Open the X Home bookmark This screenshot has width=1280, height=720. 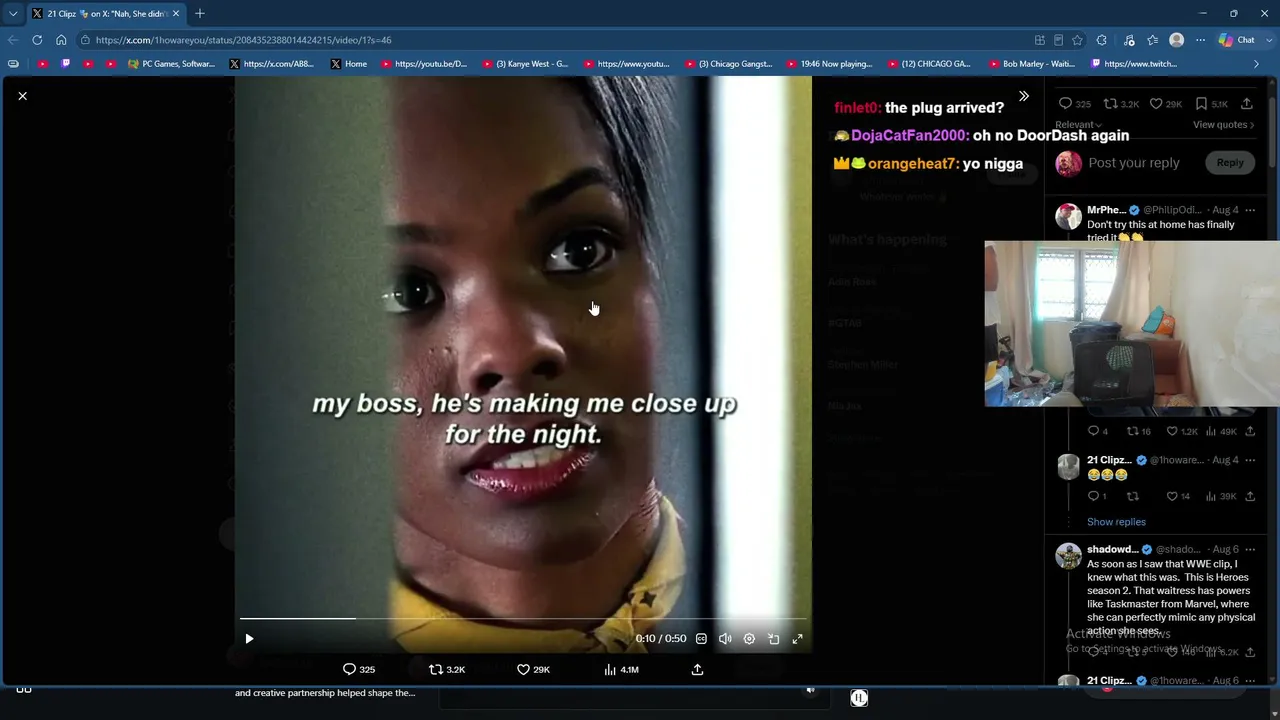point(349,64)
